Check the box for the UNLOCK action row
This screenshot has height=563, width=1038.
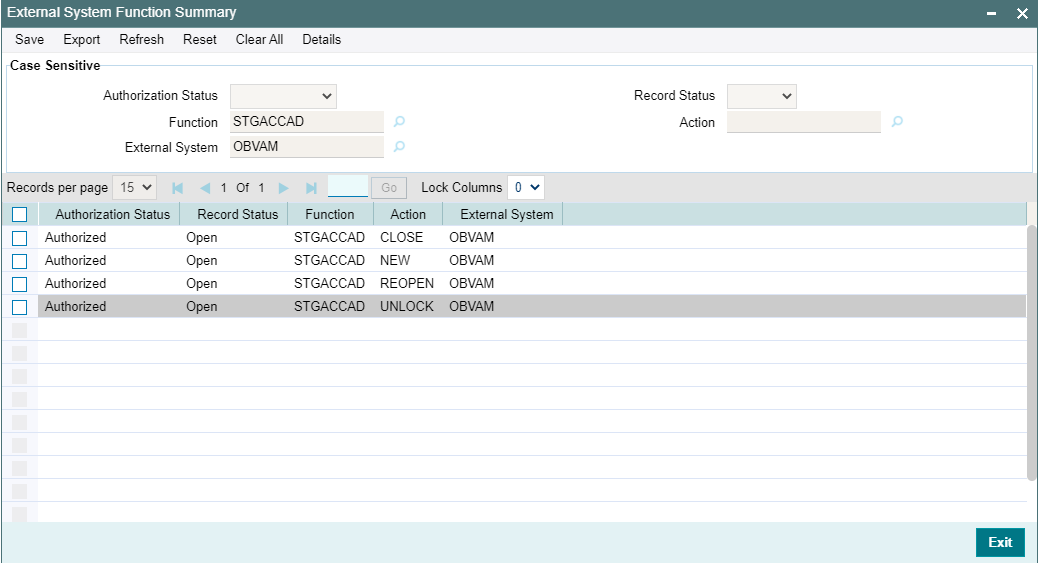click(x=20, y=307)
